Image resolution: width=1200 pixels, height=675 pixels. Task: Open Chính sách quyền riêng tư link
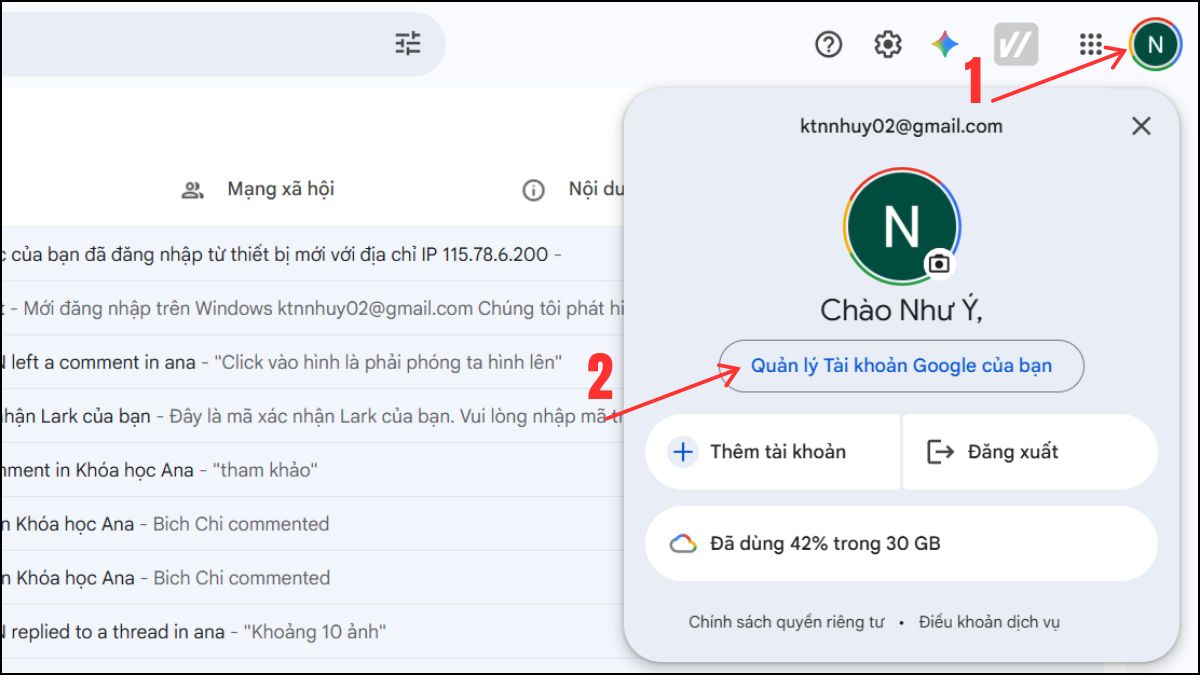(x=787, y=622)
